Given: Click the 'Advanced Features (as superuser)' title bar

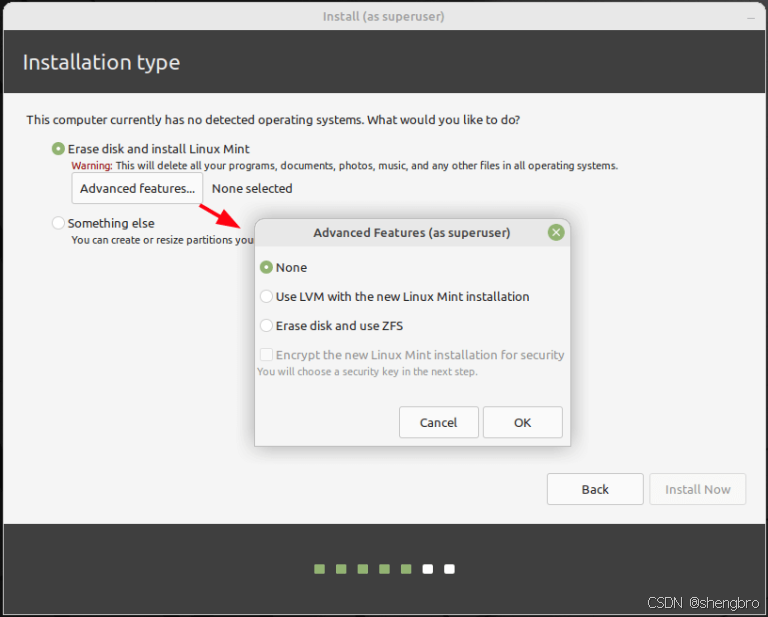Looking at the screenshot, I should click(411, 233).
